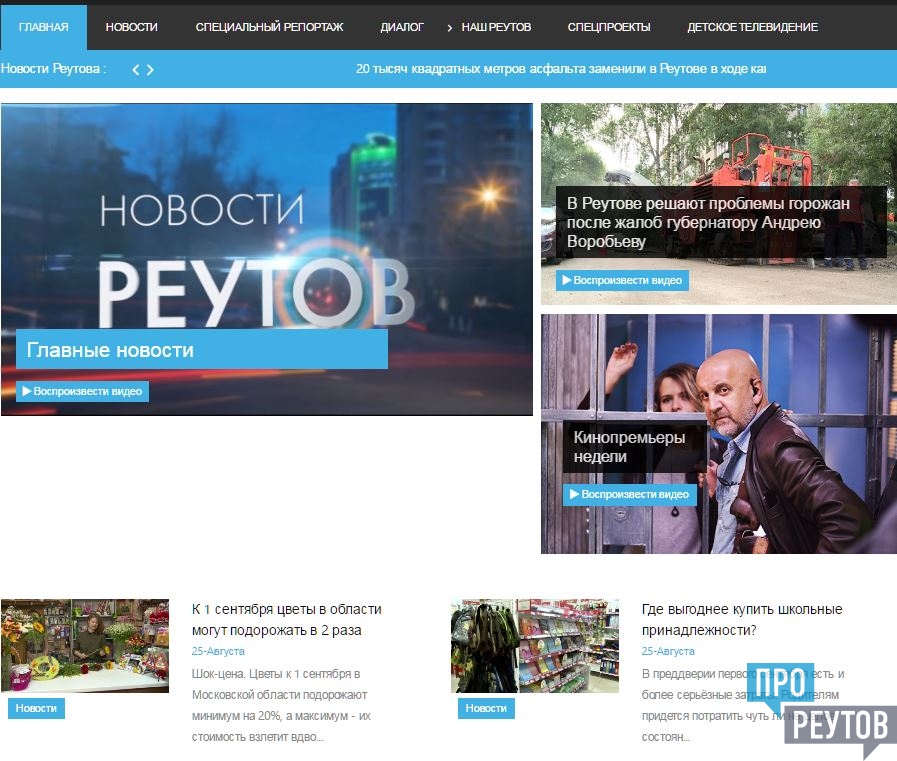Screen dimensions: 897x761
Task: Read article on buying school supplies
Action: point(741,619)
